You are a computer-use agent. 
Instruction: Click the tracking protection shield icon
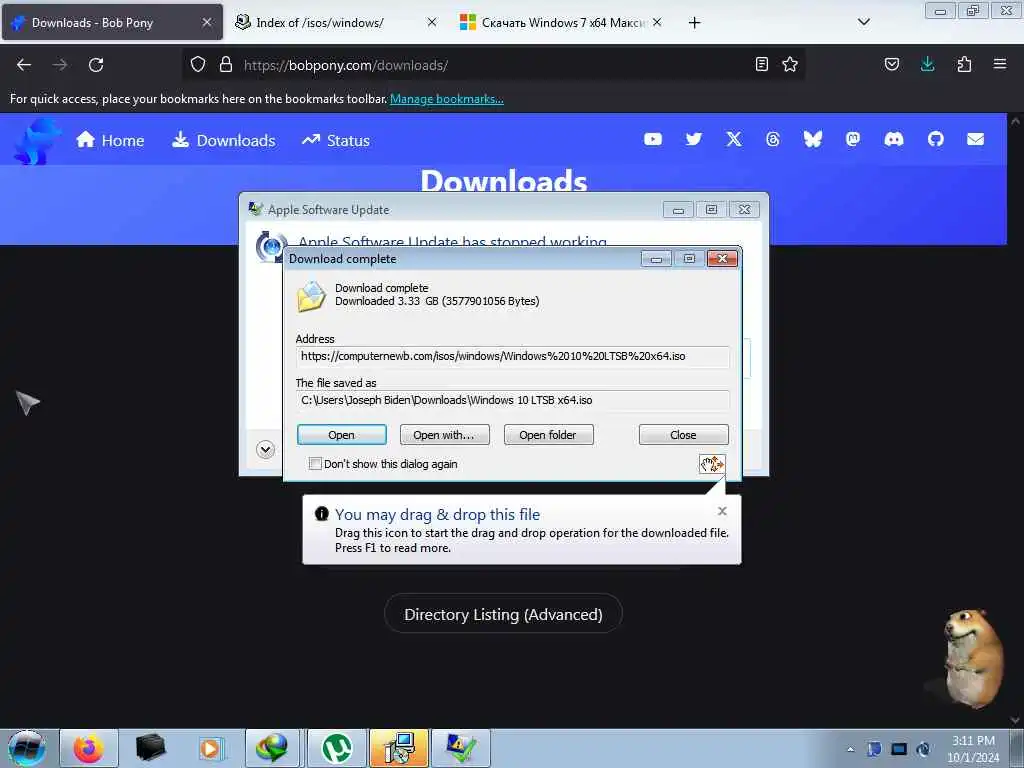click(198, 65)
